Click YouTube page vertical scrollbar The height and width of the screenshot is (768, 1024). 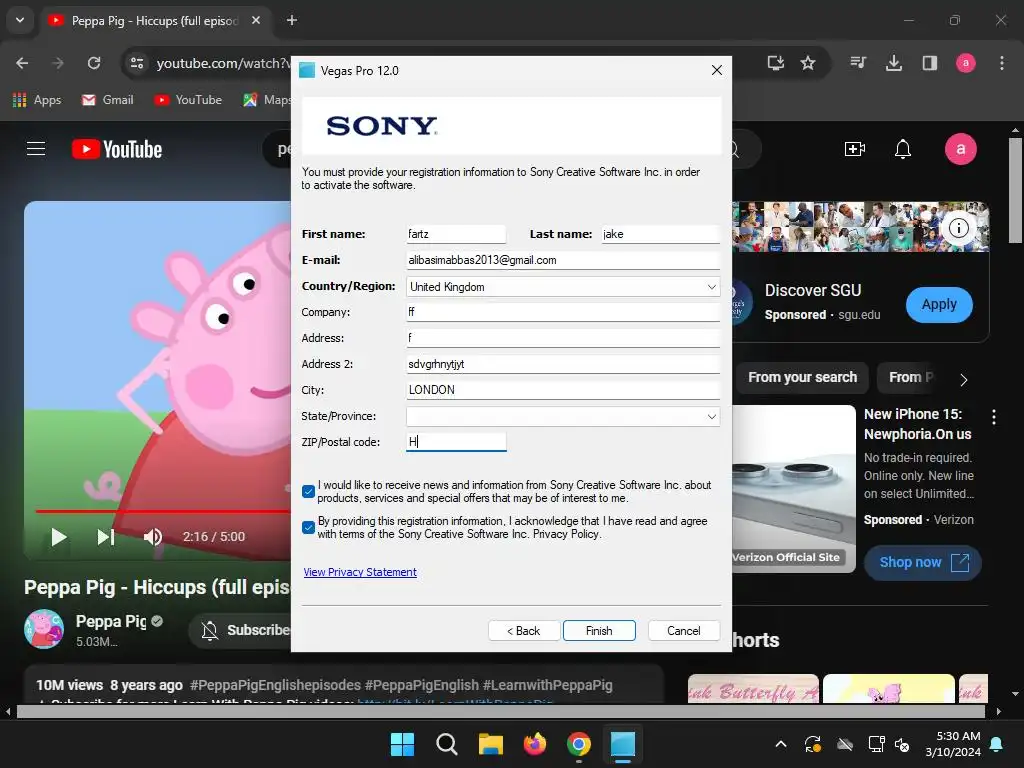1015,190
